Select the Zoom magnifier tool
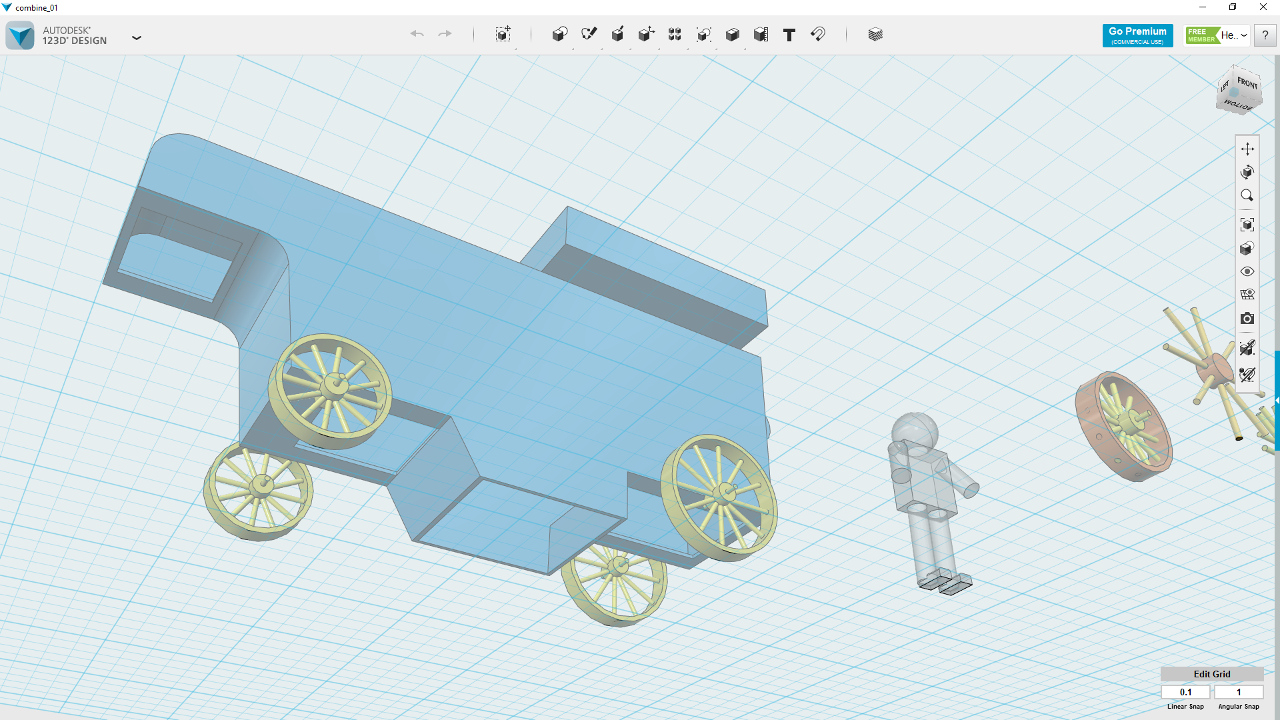The image size is (1280, 720). point(1247,196)
